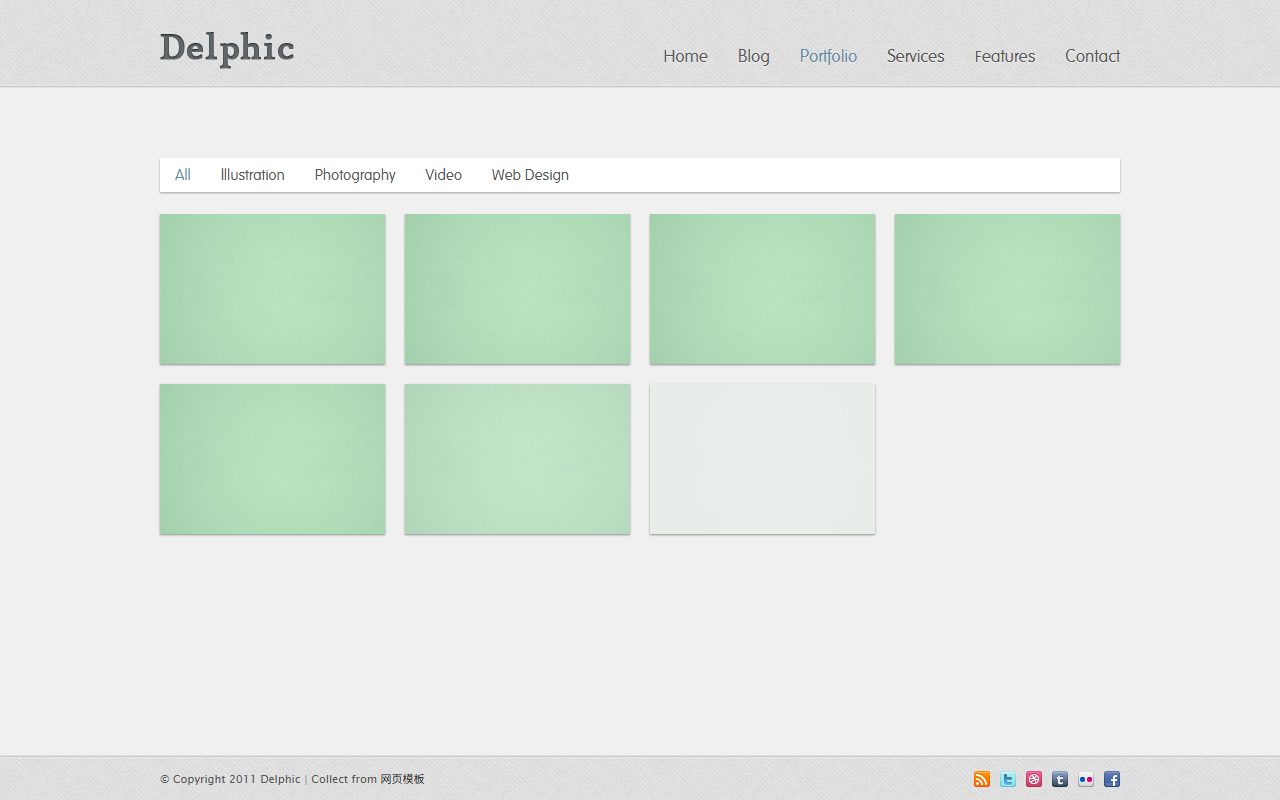This screenshot has width=1280, height=800.
Task: Filter portfolio by Web Design
Action: click(530, 175)
